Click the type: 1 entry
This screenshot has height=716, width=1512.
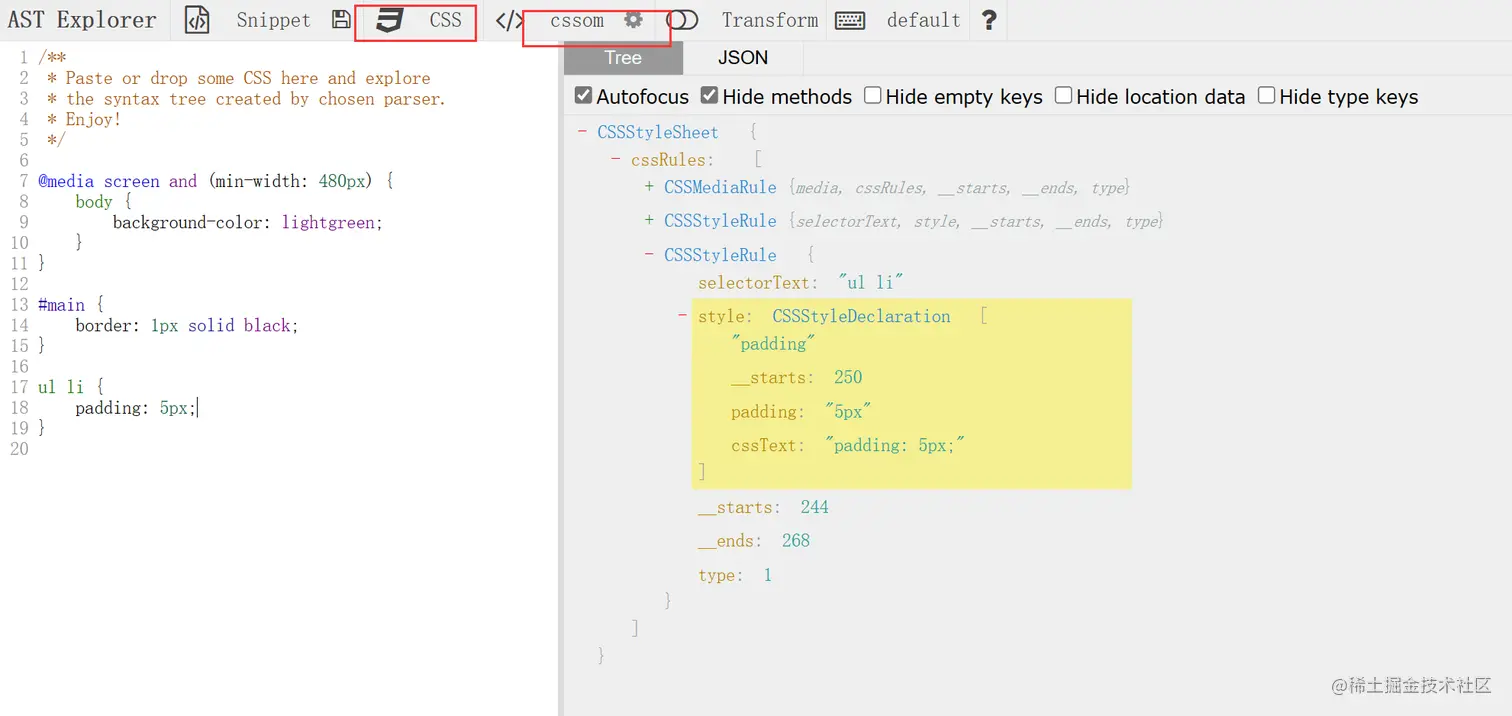735,575
